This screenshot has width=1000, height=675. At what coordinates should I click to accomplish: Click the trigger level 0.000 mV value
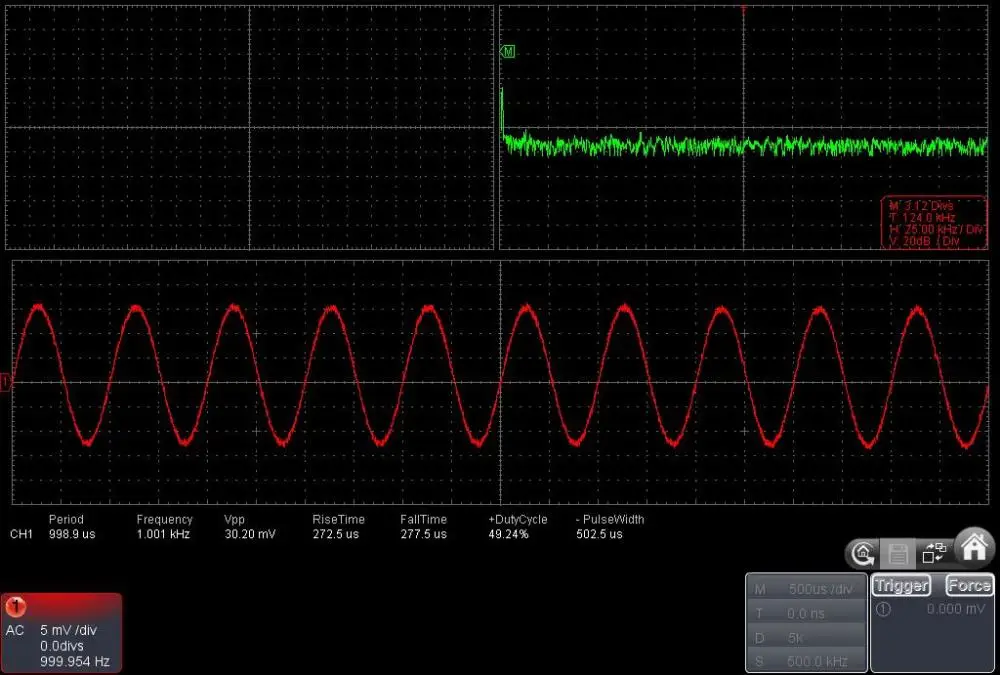(x=955, y=609)
